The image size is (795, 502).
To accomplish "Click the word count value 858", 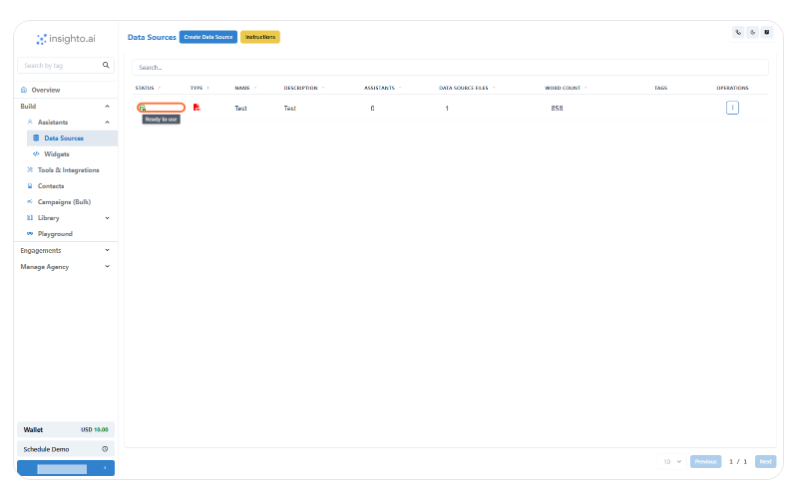I will [557, 108].
